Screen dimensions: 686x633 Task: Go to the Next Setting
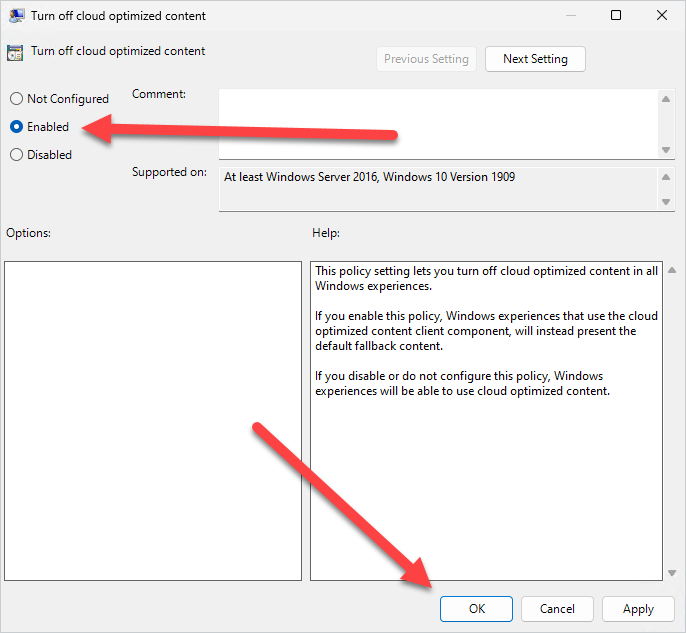point(535,59)
